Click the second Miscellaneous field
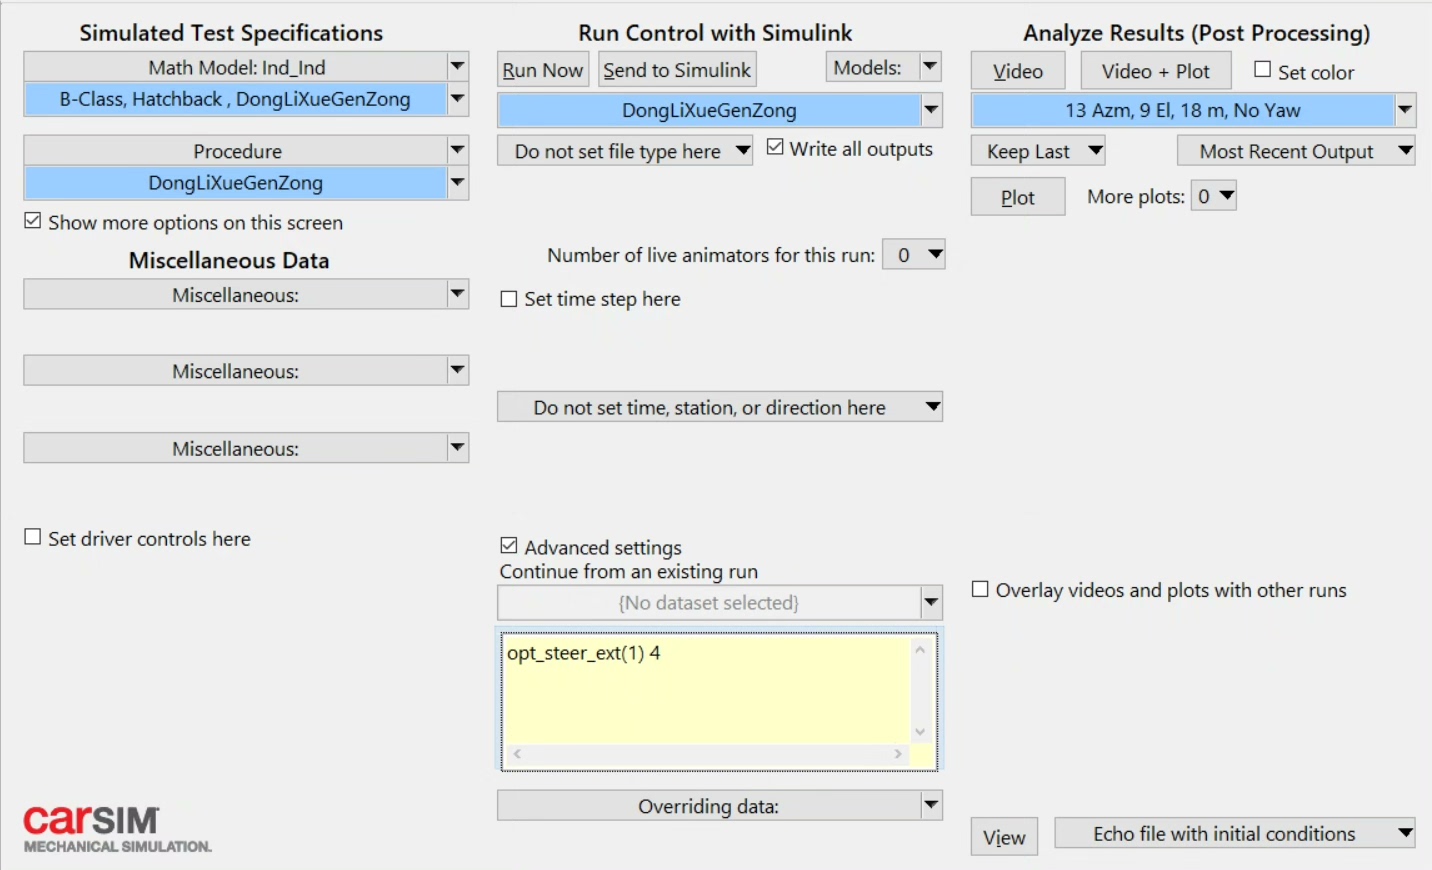Image resolution: width=1432 pixels, height=870 pixels. [235, 370]
